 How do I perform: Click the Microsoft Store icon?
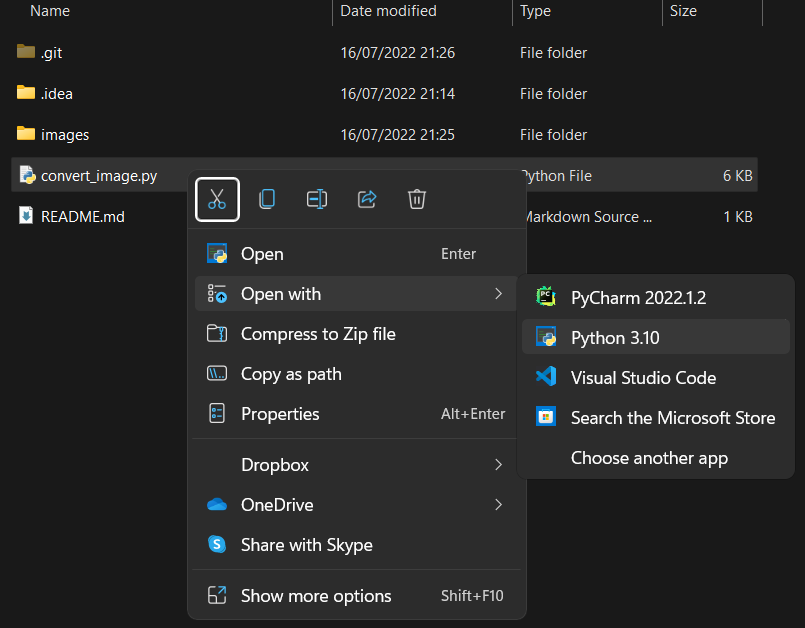[x=546, y=416]
